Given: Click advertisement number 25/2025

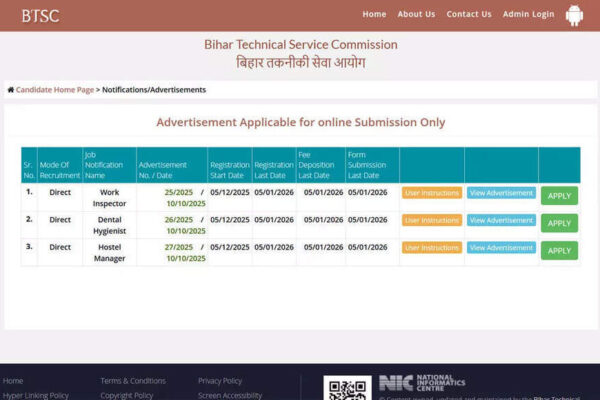Looking at the screenshot, I should tap(179, 192).
